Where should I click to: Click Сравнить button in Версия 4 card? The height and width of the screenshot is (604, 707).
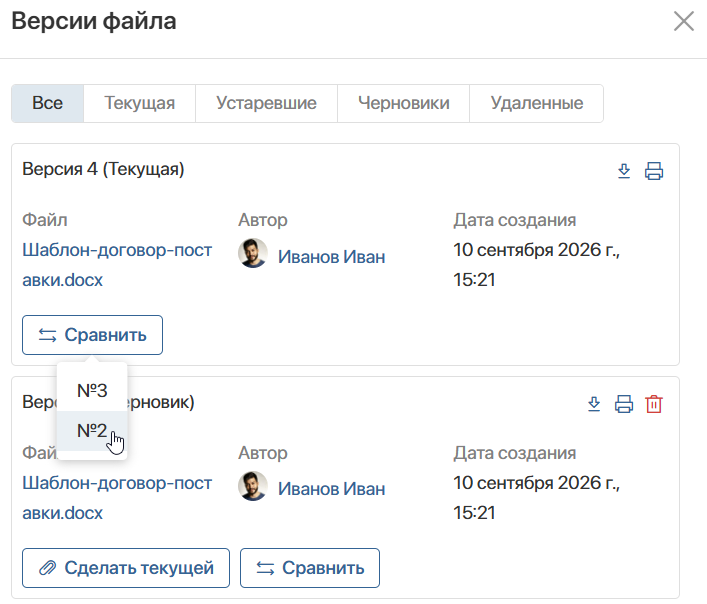pyautogui.click(x=92, y=335)
